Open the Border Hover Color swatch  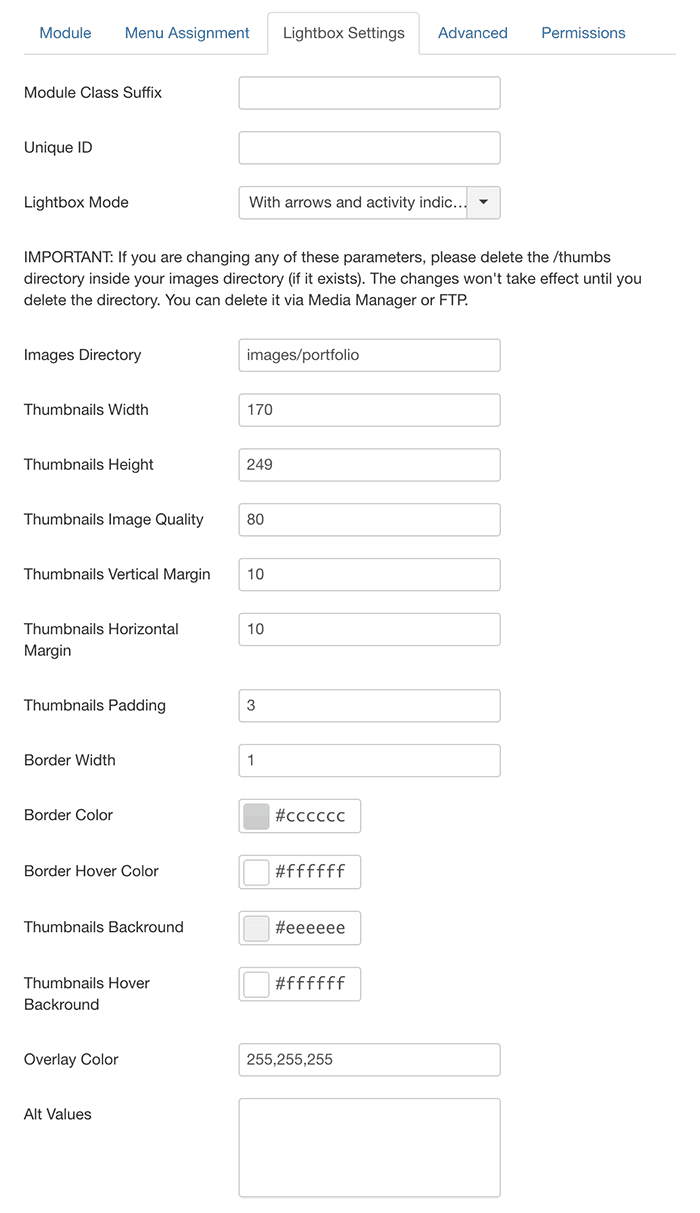click(x=257, y=872)
